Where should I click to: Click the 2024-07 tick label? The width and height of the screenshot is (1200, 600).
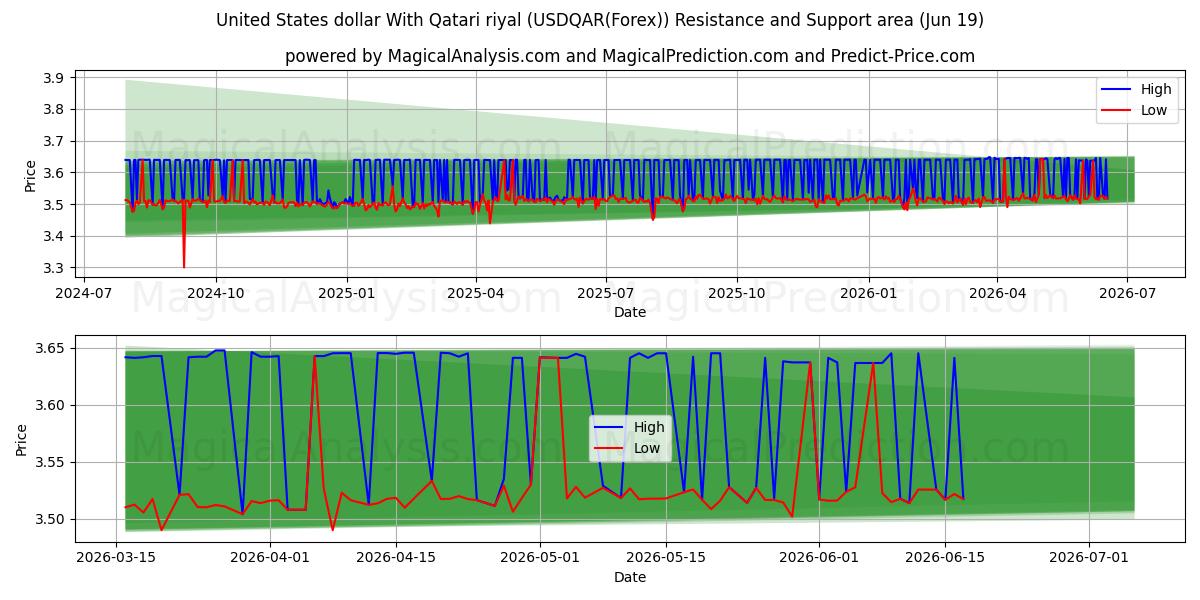83,293
